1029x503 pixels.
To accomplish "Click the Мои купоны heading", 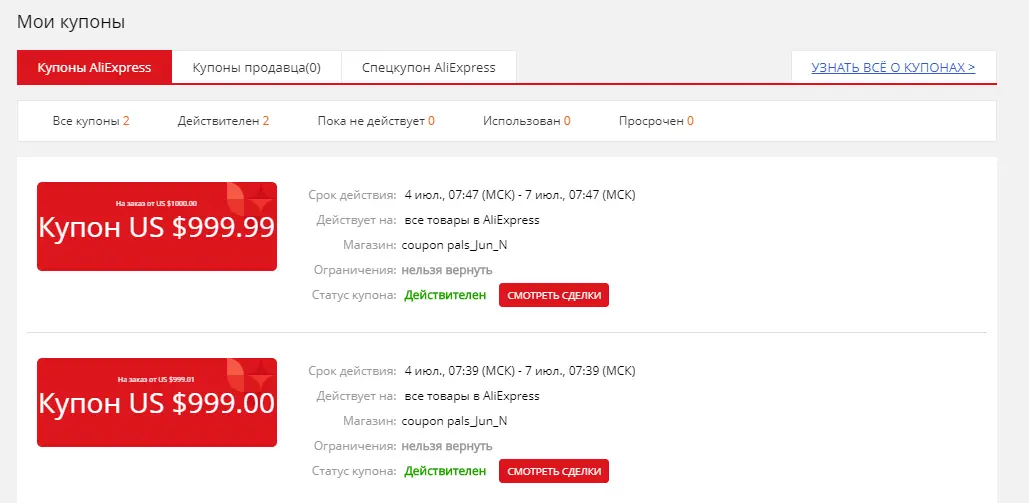I will point(71,22).
